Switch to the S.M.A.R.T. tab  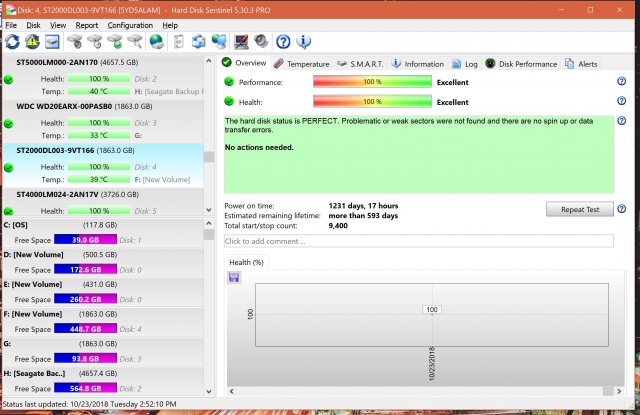tap(360, 63)
